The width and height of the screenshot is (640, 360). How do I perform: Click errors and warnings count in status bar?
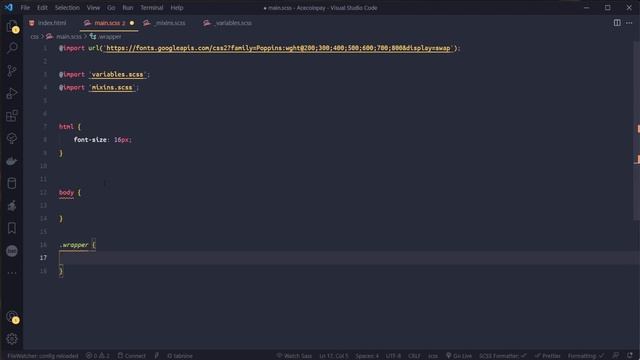[x=98, y=356]
